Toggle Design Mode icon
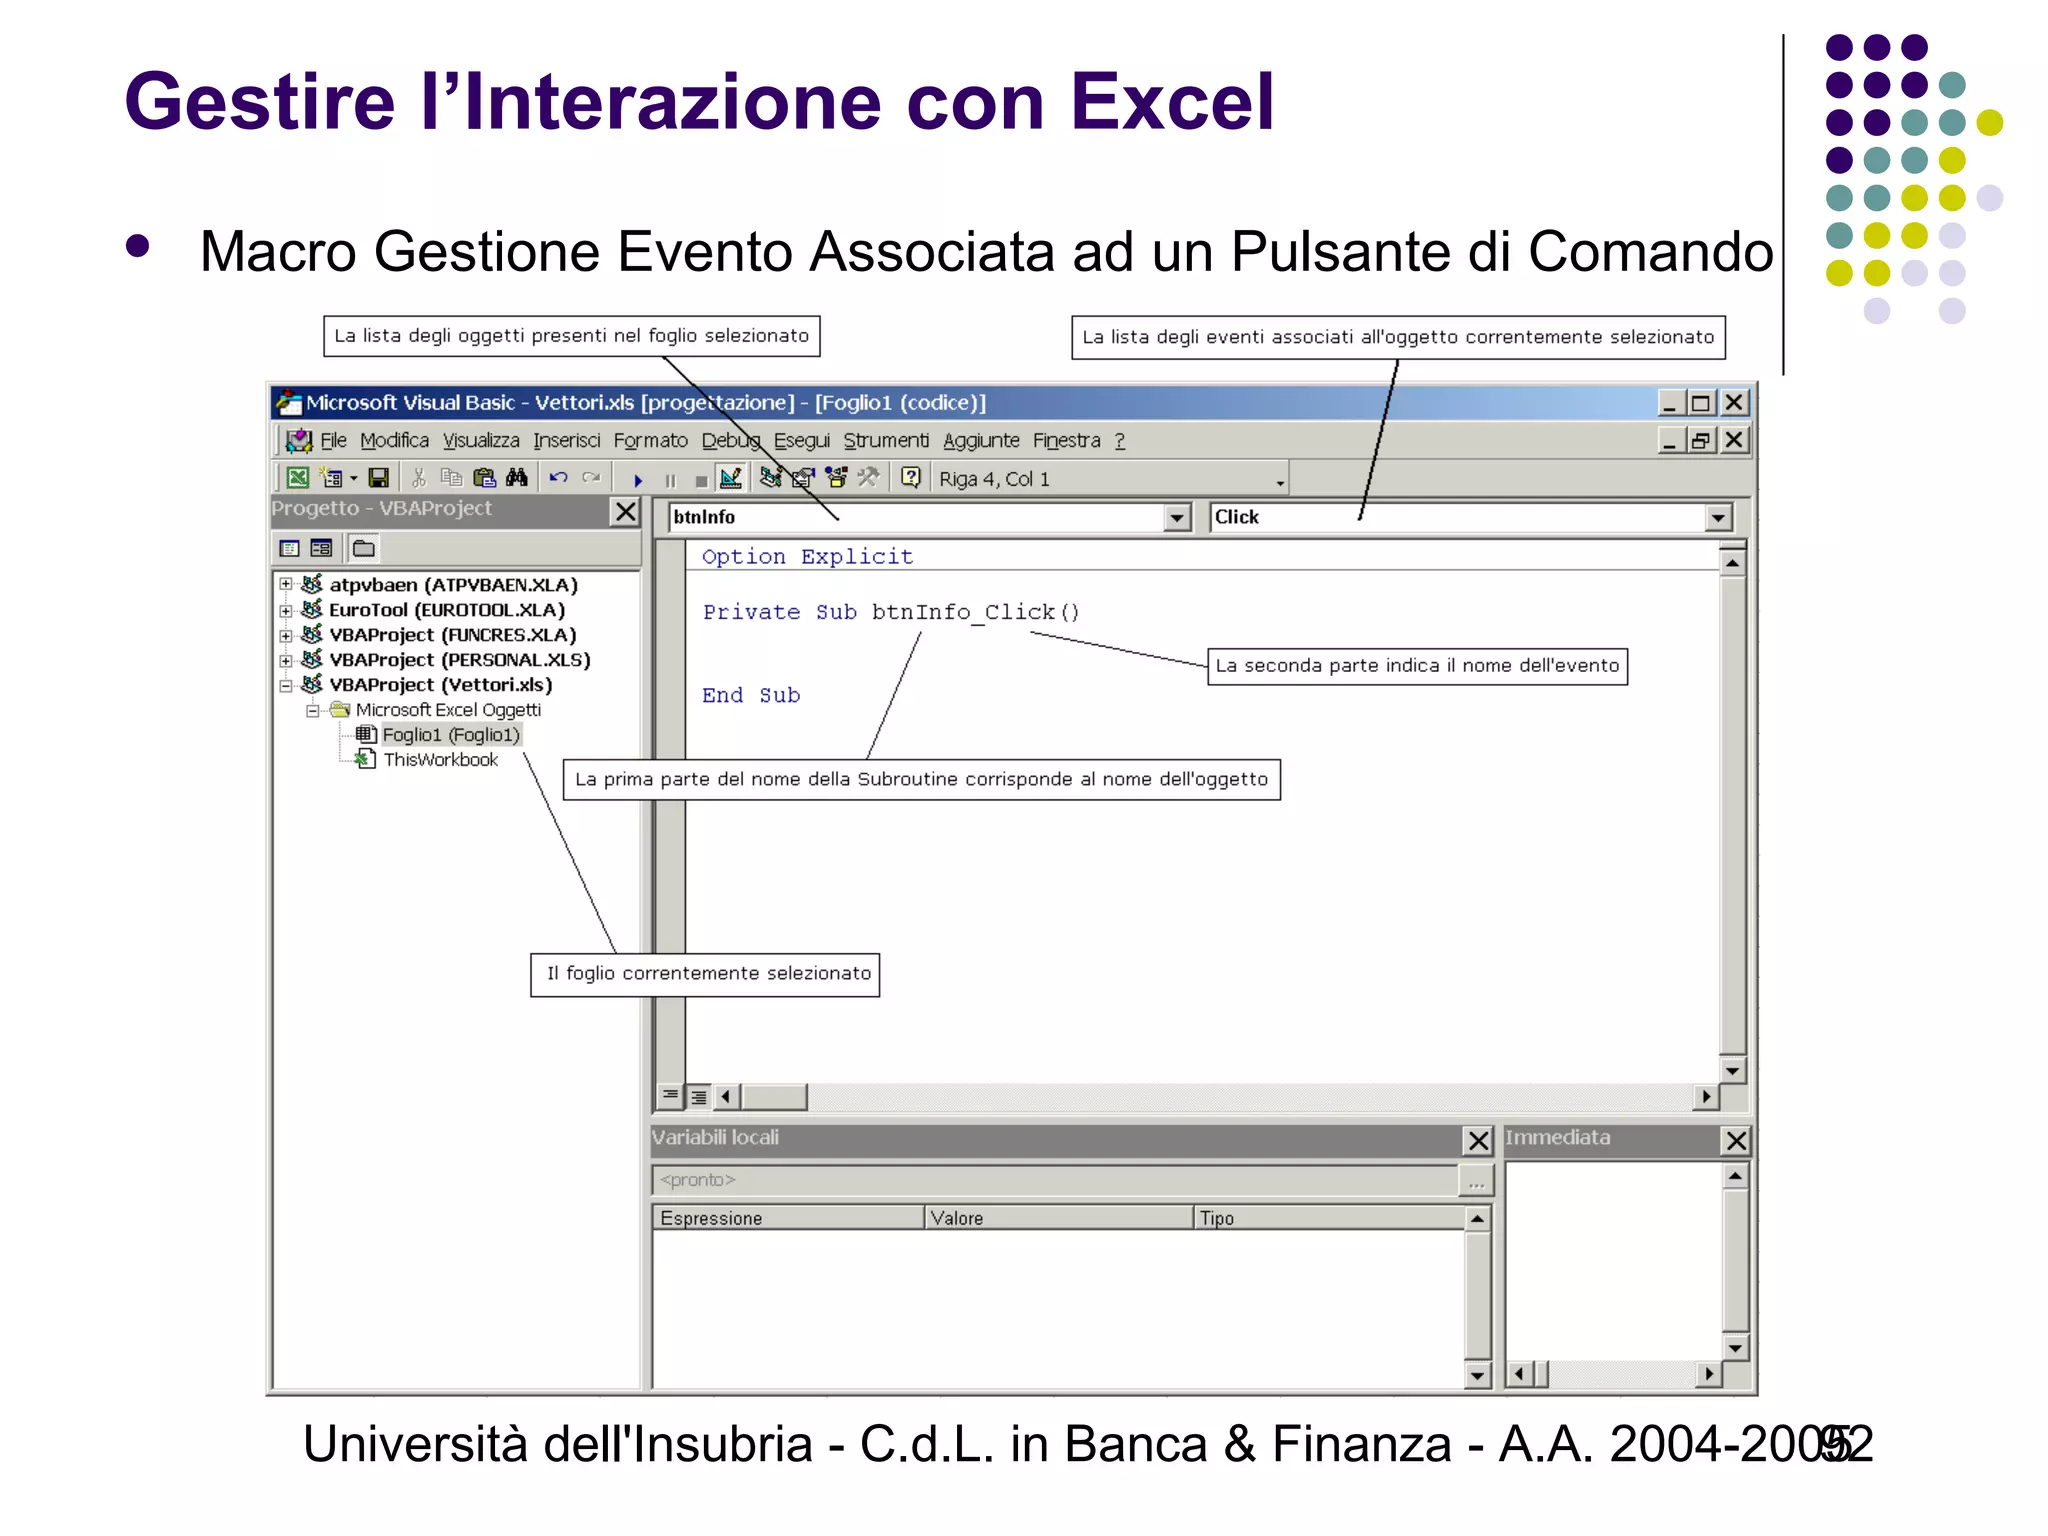 coord(731,478)
